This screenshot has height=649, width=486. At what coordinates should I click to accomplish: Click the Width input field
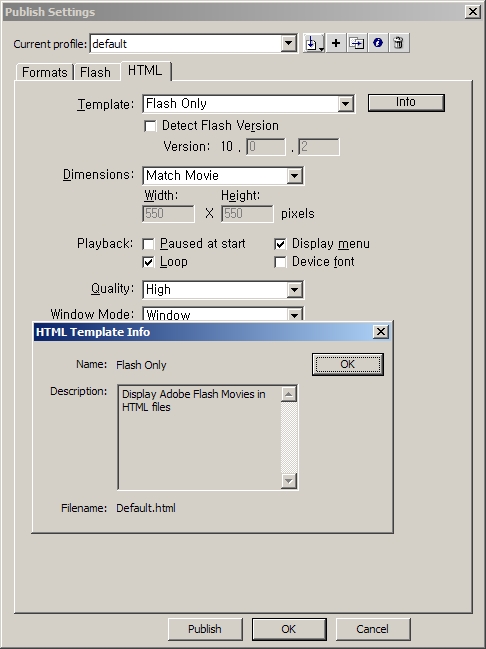168,214
